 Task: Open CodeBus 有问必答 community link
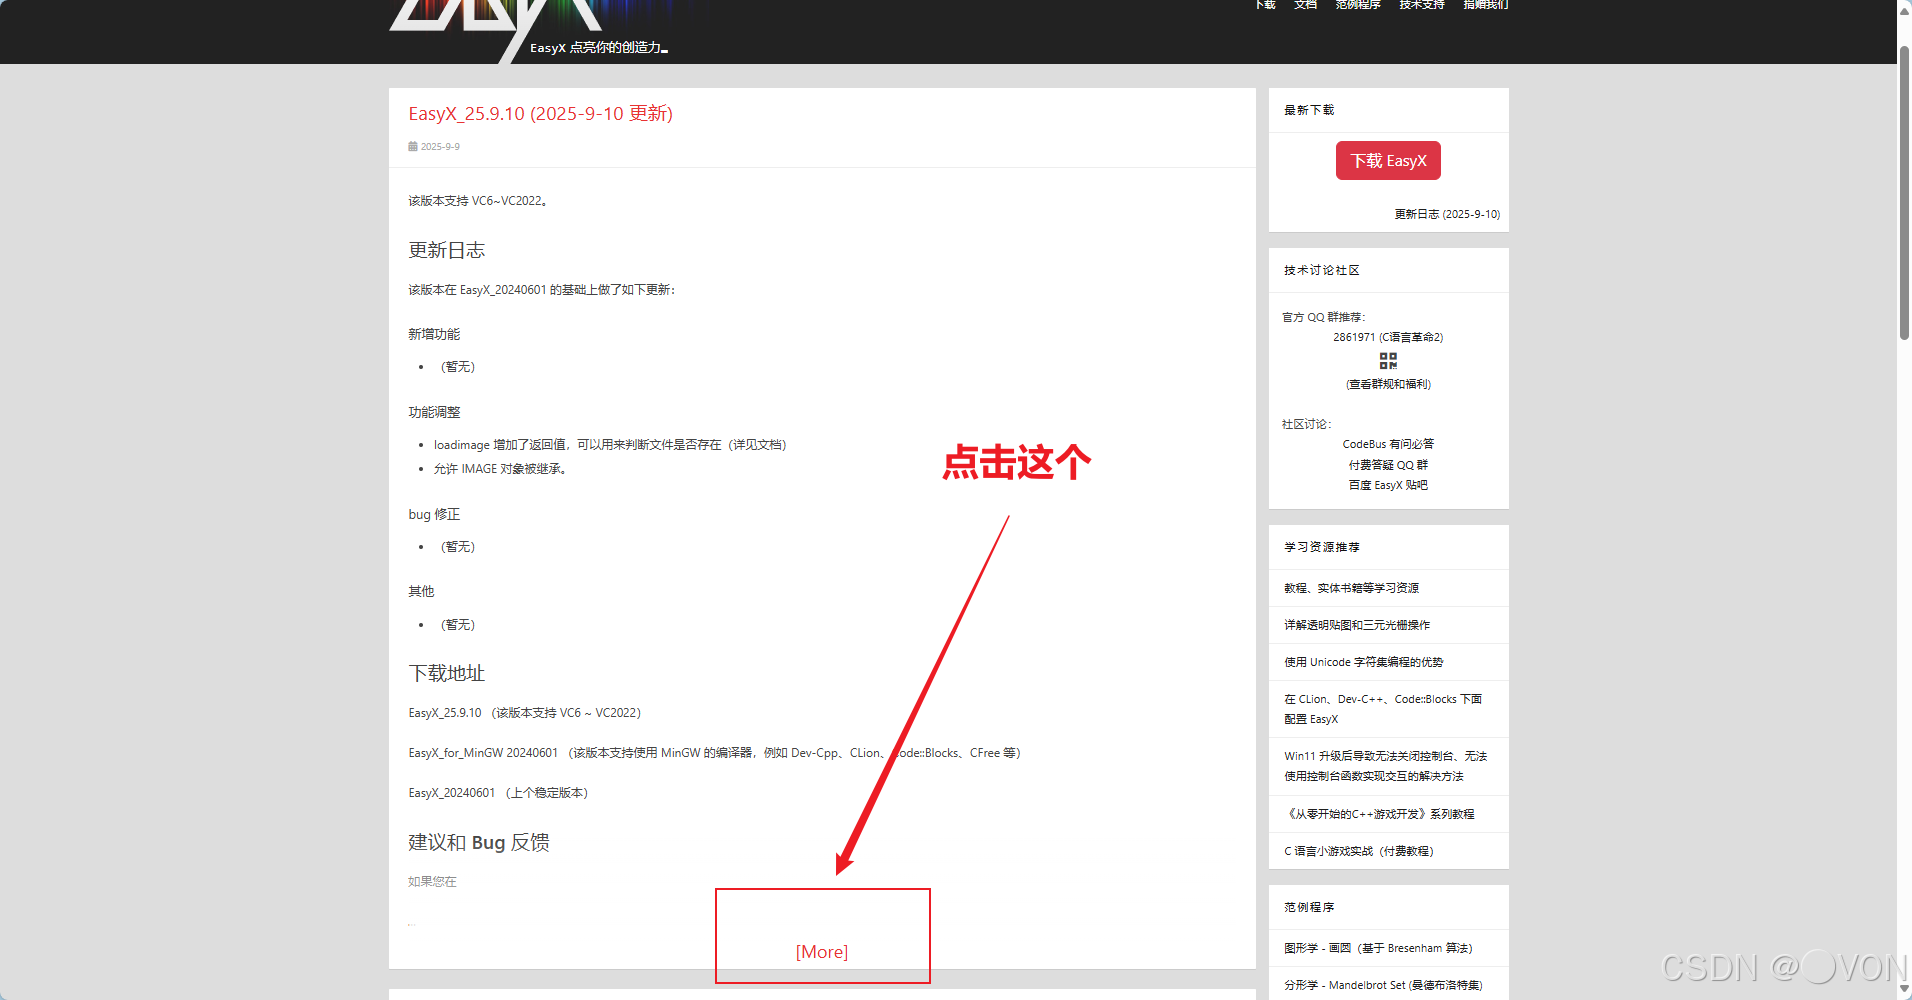tap(1388, 444)
